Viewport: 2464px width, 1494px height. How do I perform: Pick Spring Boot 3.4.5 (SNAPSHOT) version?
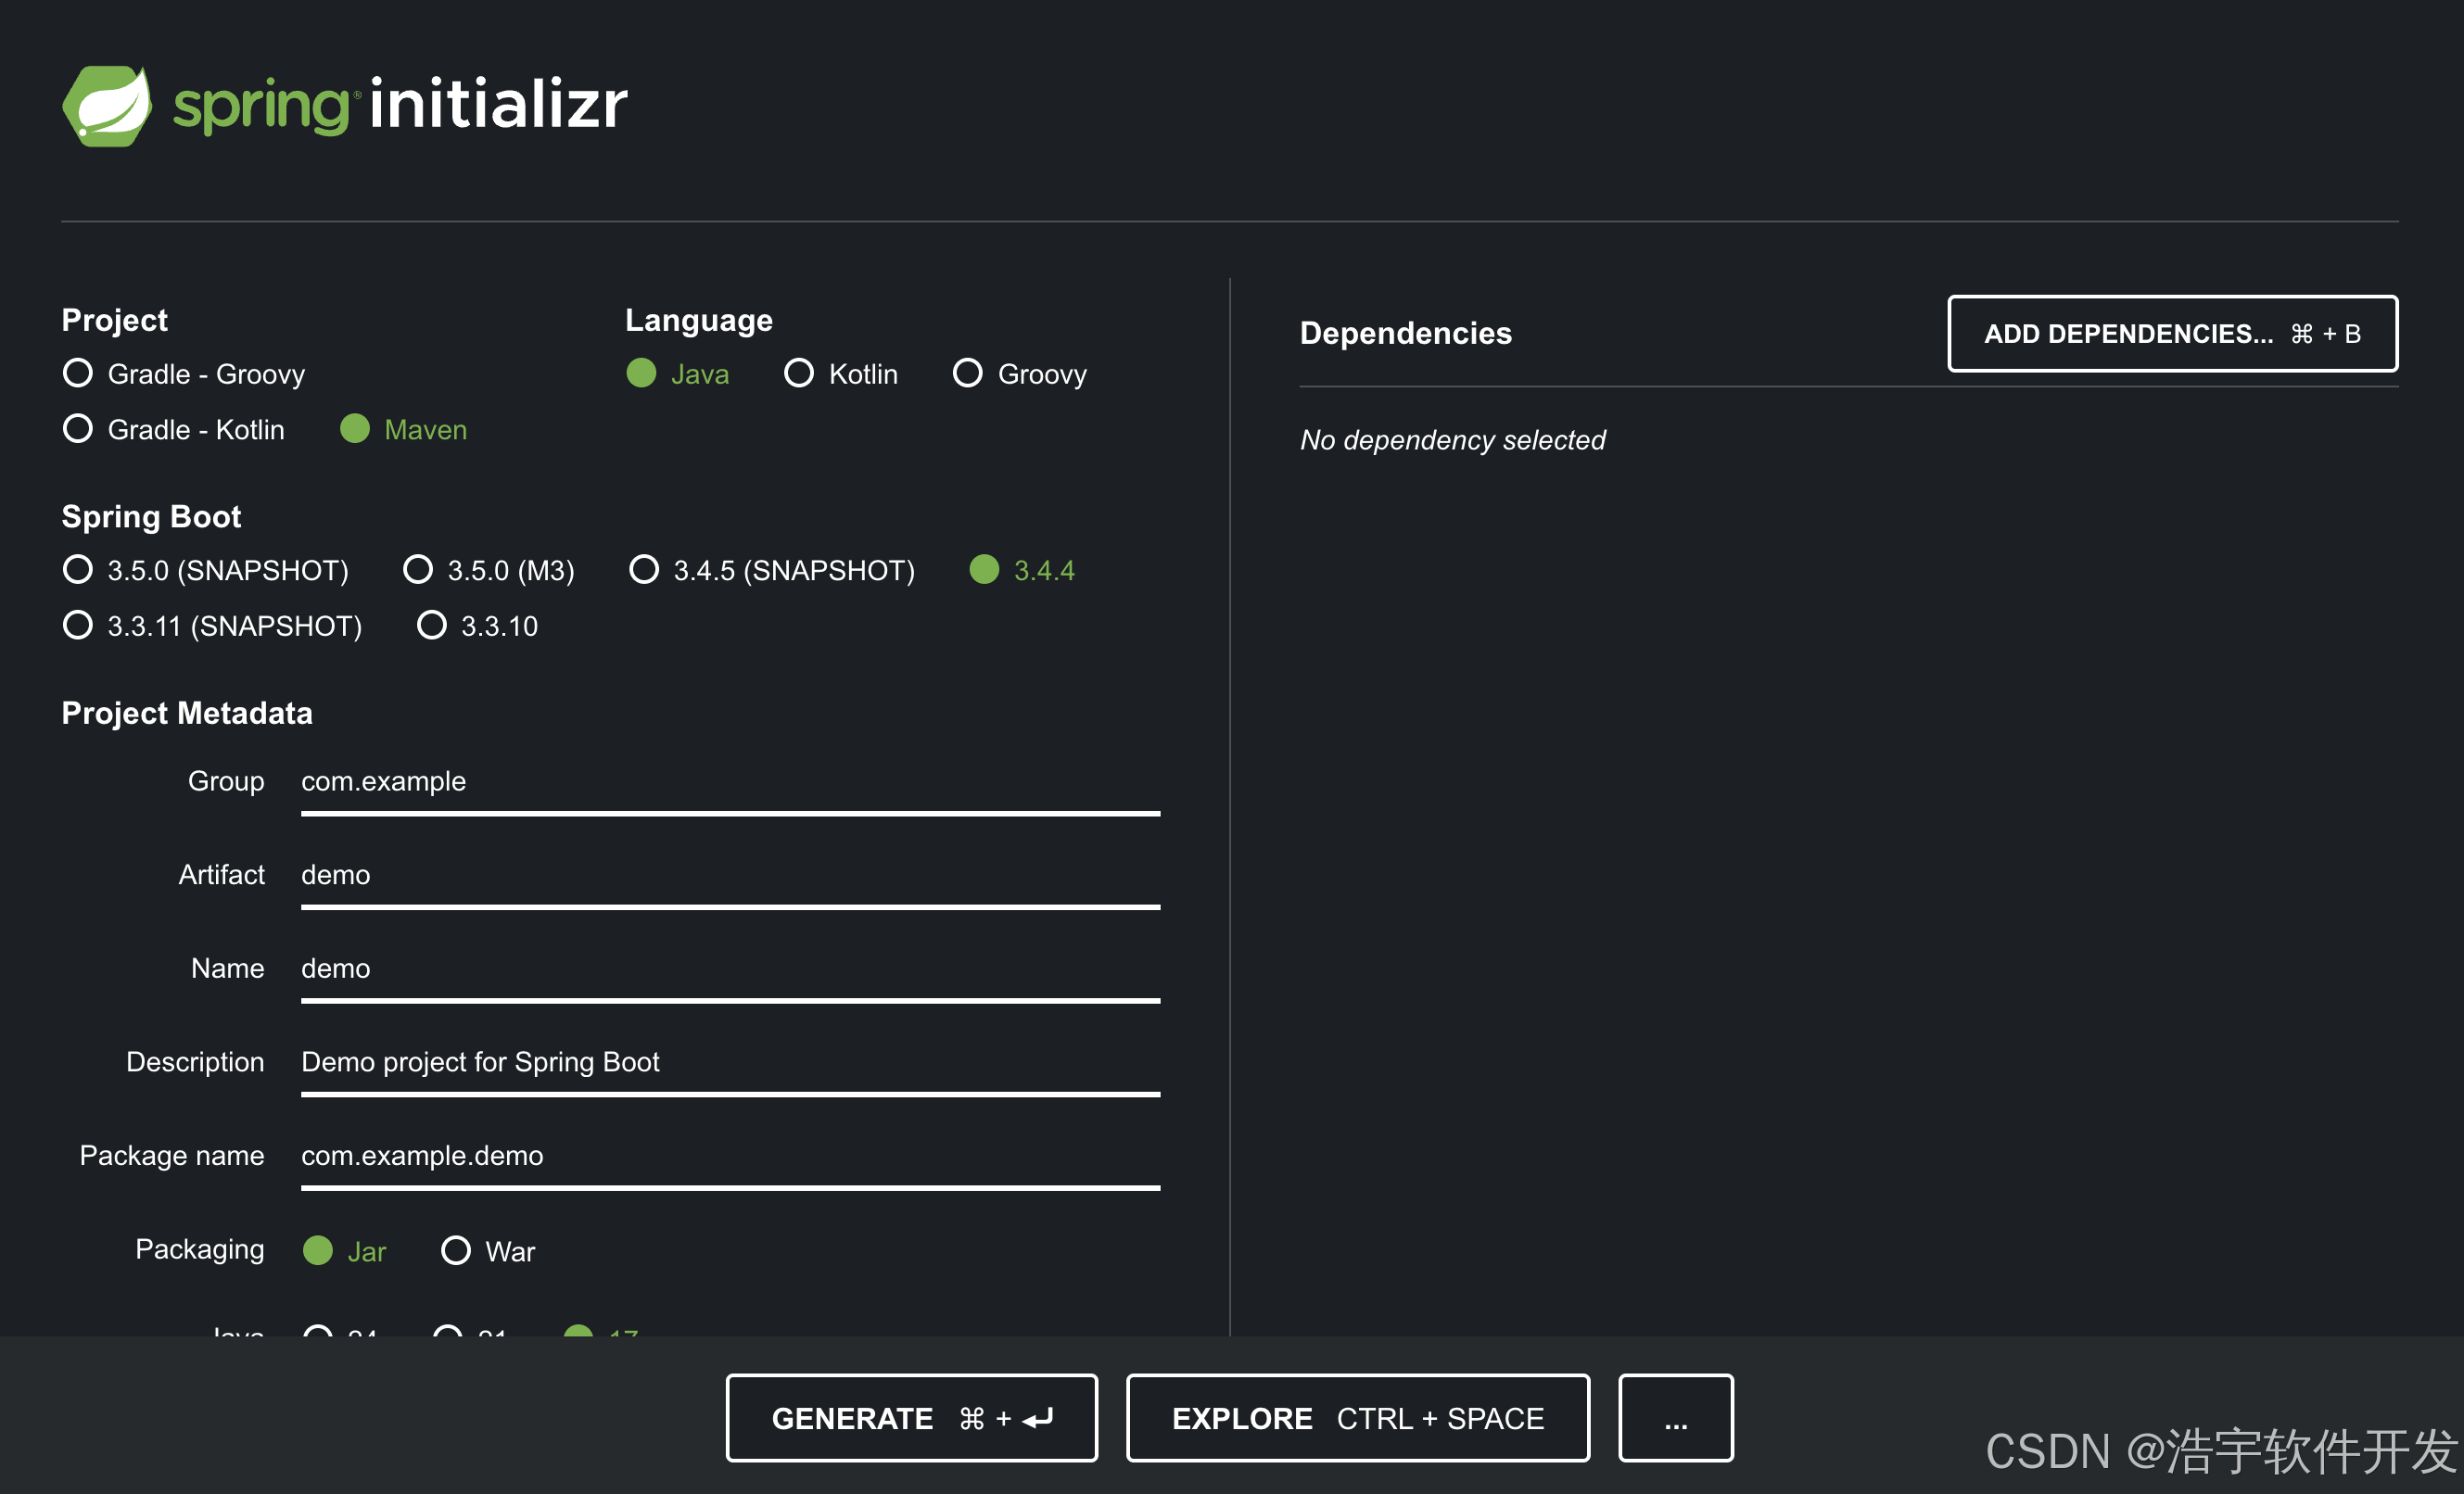coord(644,570)
